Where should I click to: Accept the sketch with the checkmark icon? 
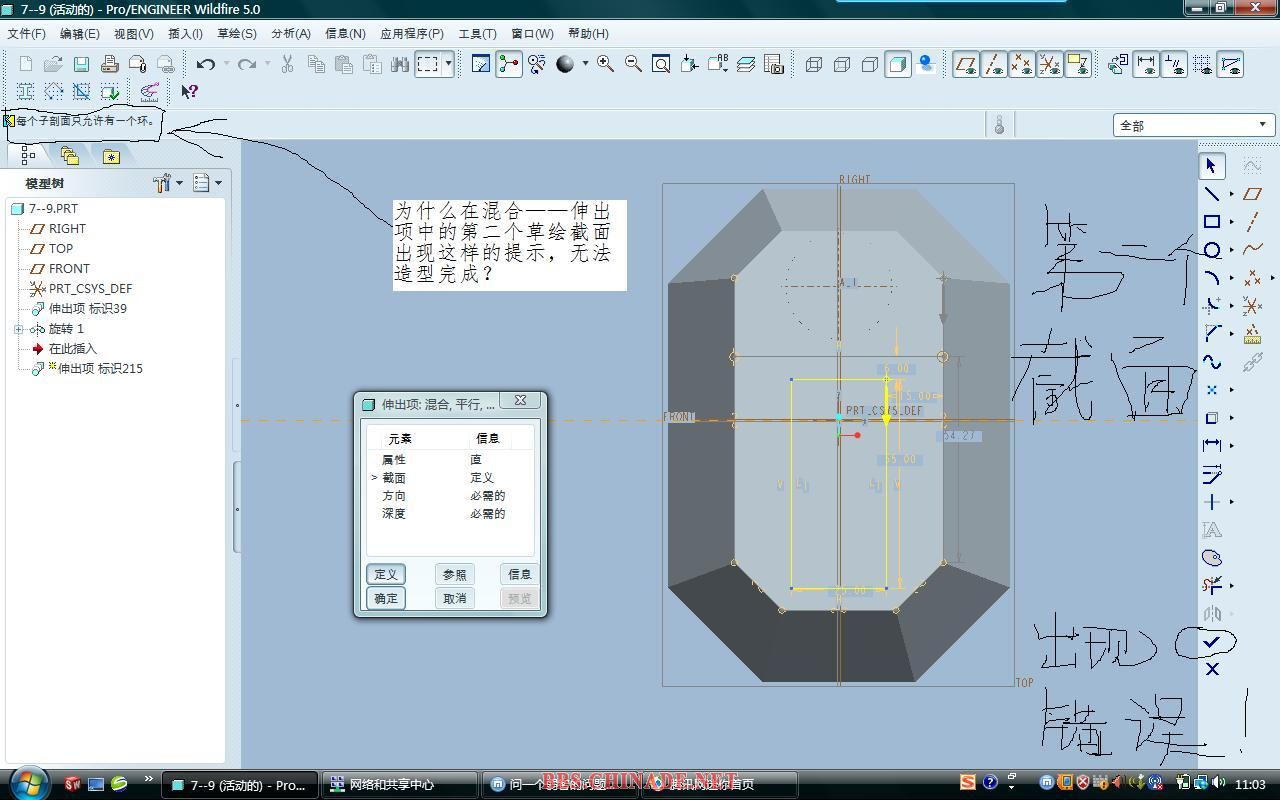(1212, 641)
